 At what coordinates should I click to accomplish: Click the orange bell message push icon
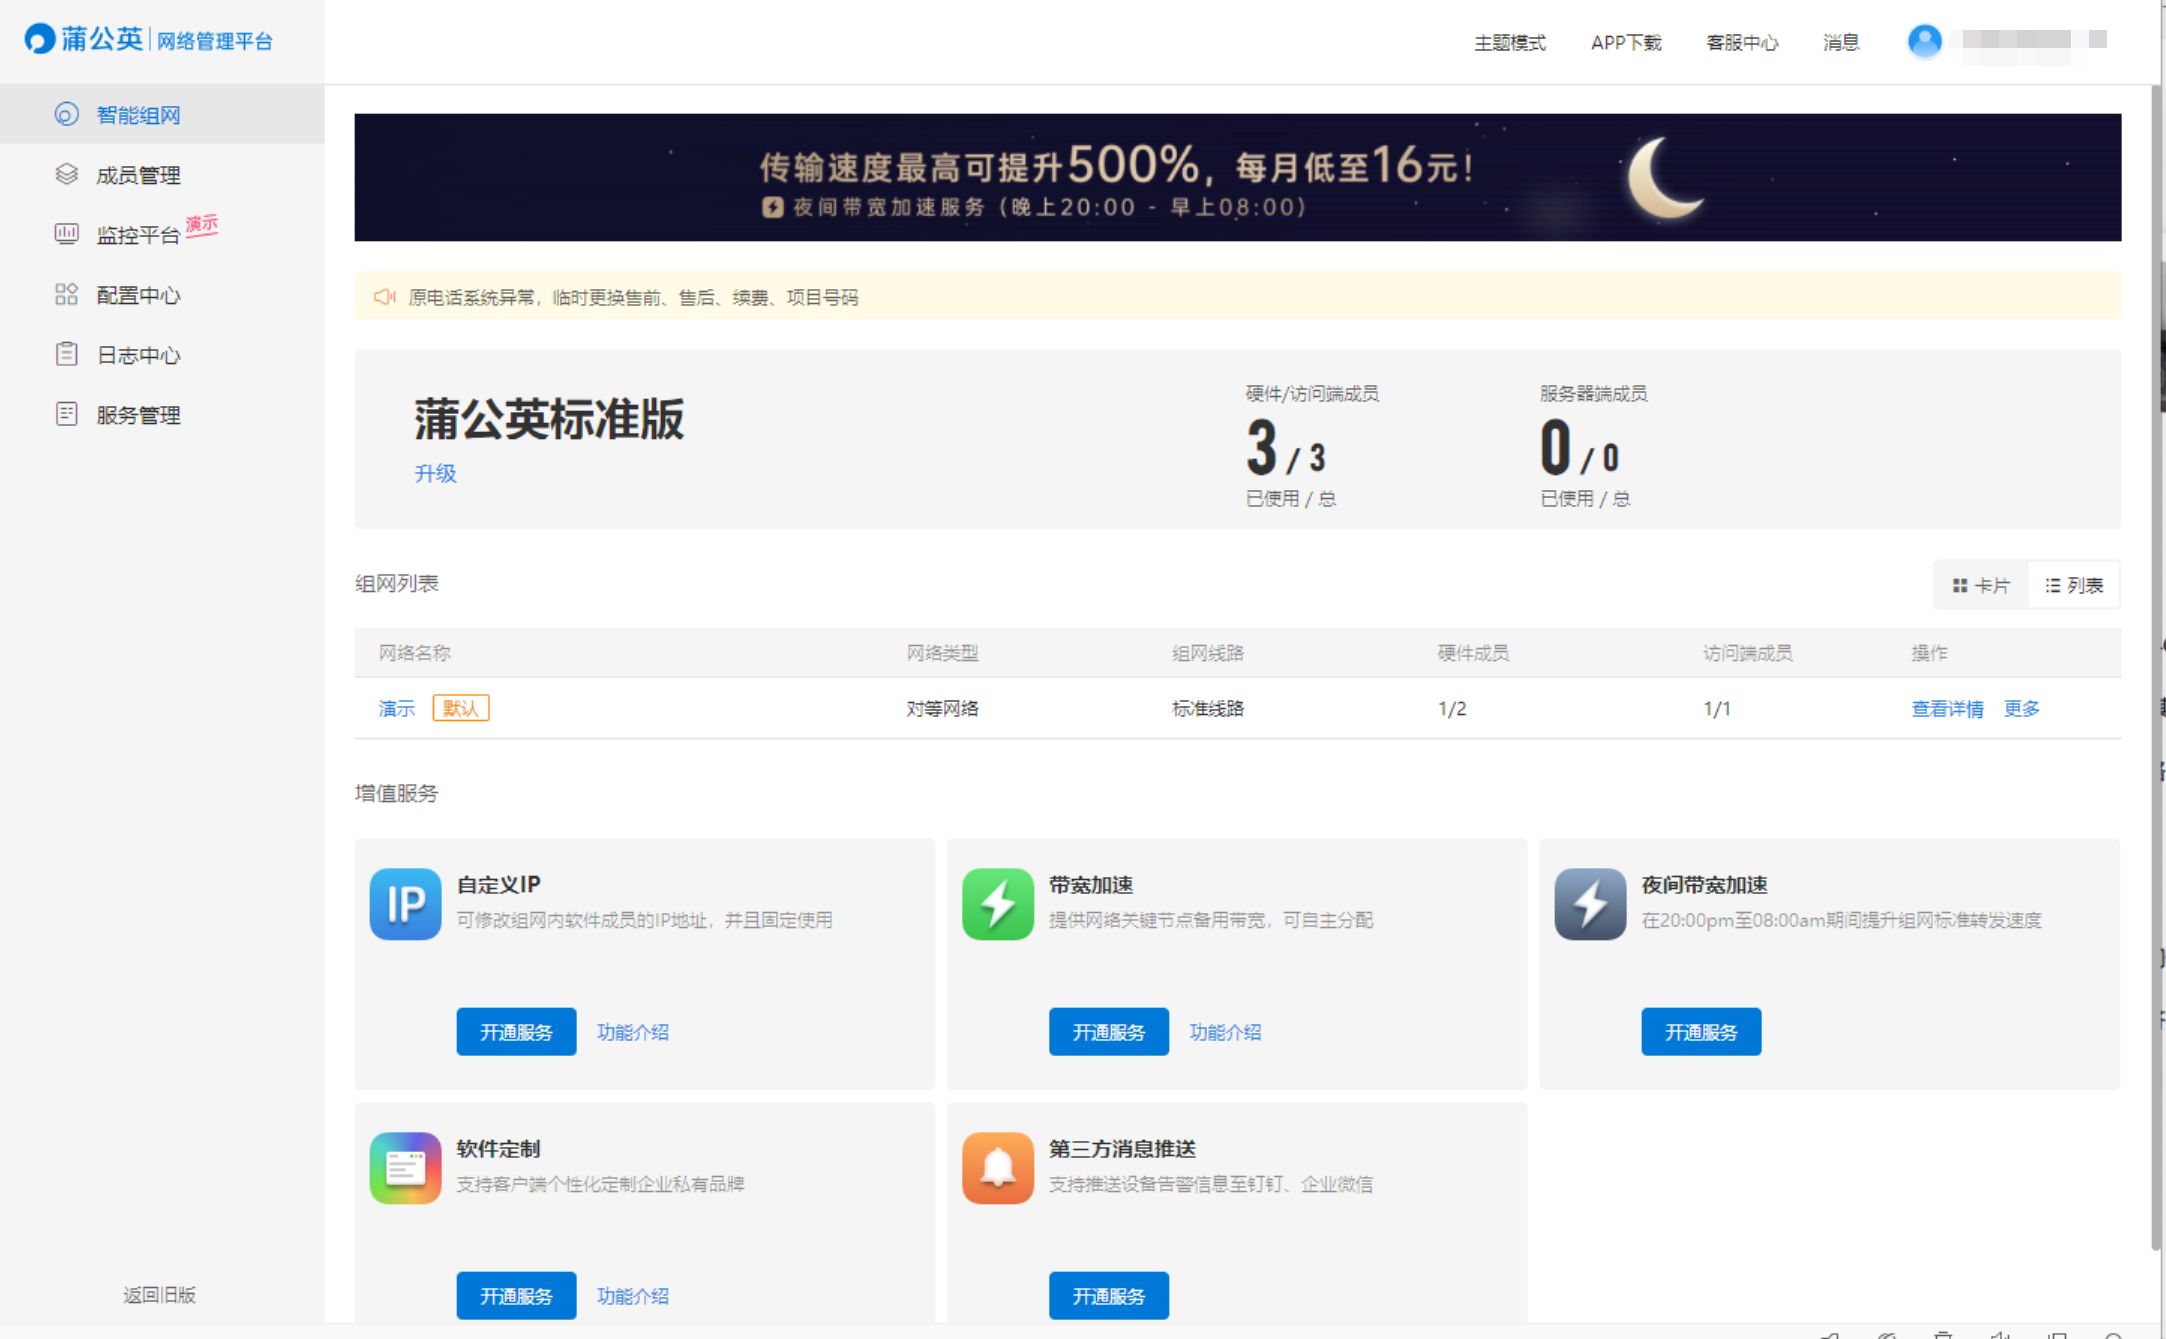(x=997, y=1168)
